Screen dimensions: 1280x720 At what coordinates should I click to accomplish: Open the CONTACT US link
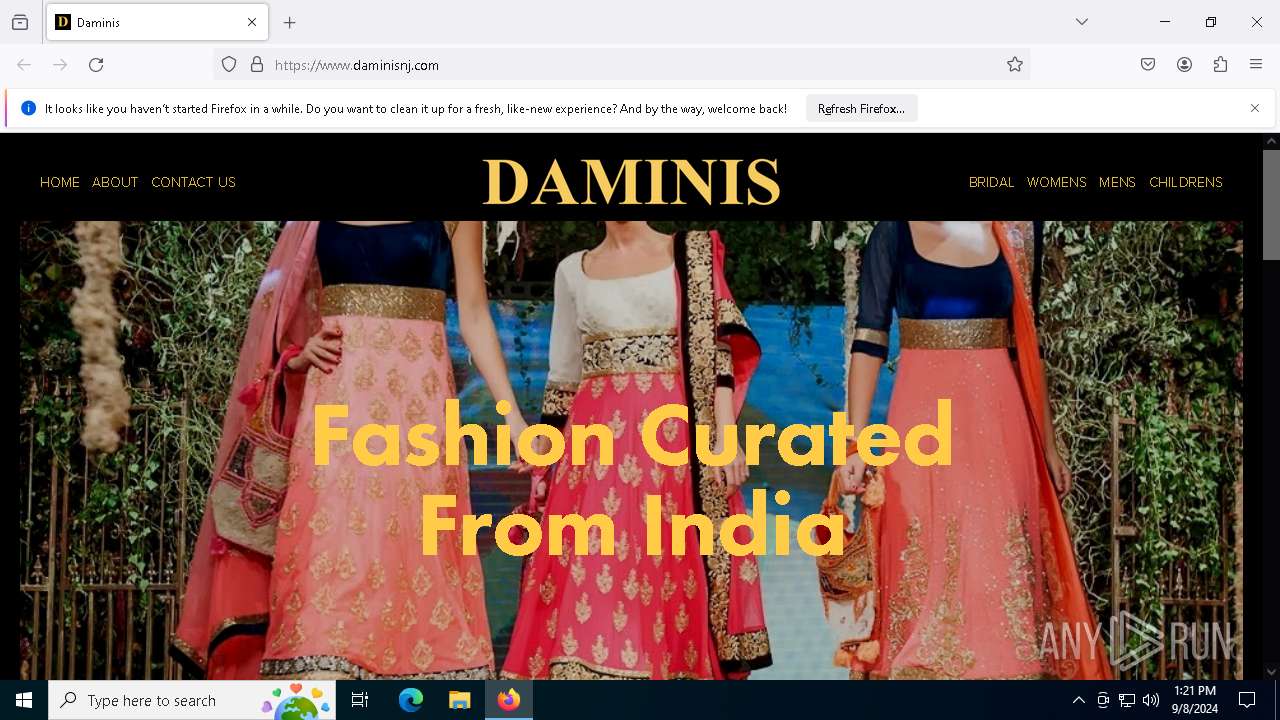(193, 182)
